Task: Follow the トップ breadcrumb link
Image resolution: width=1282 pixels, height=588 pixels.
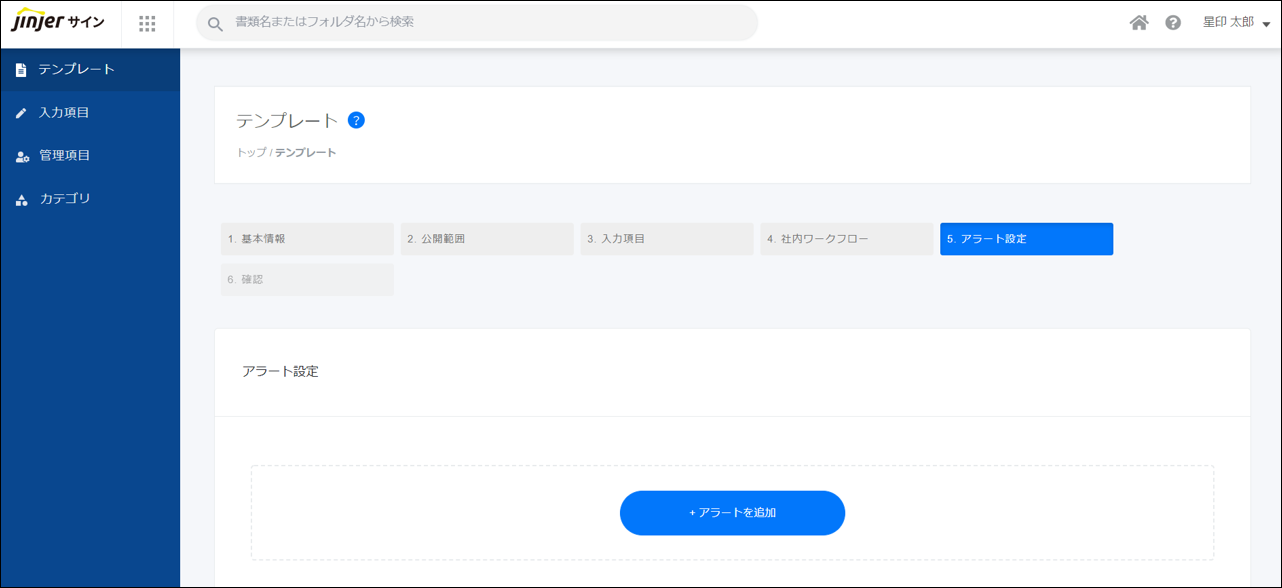Action: click(251, 153)
